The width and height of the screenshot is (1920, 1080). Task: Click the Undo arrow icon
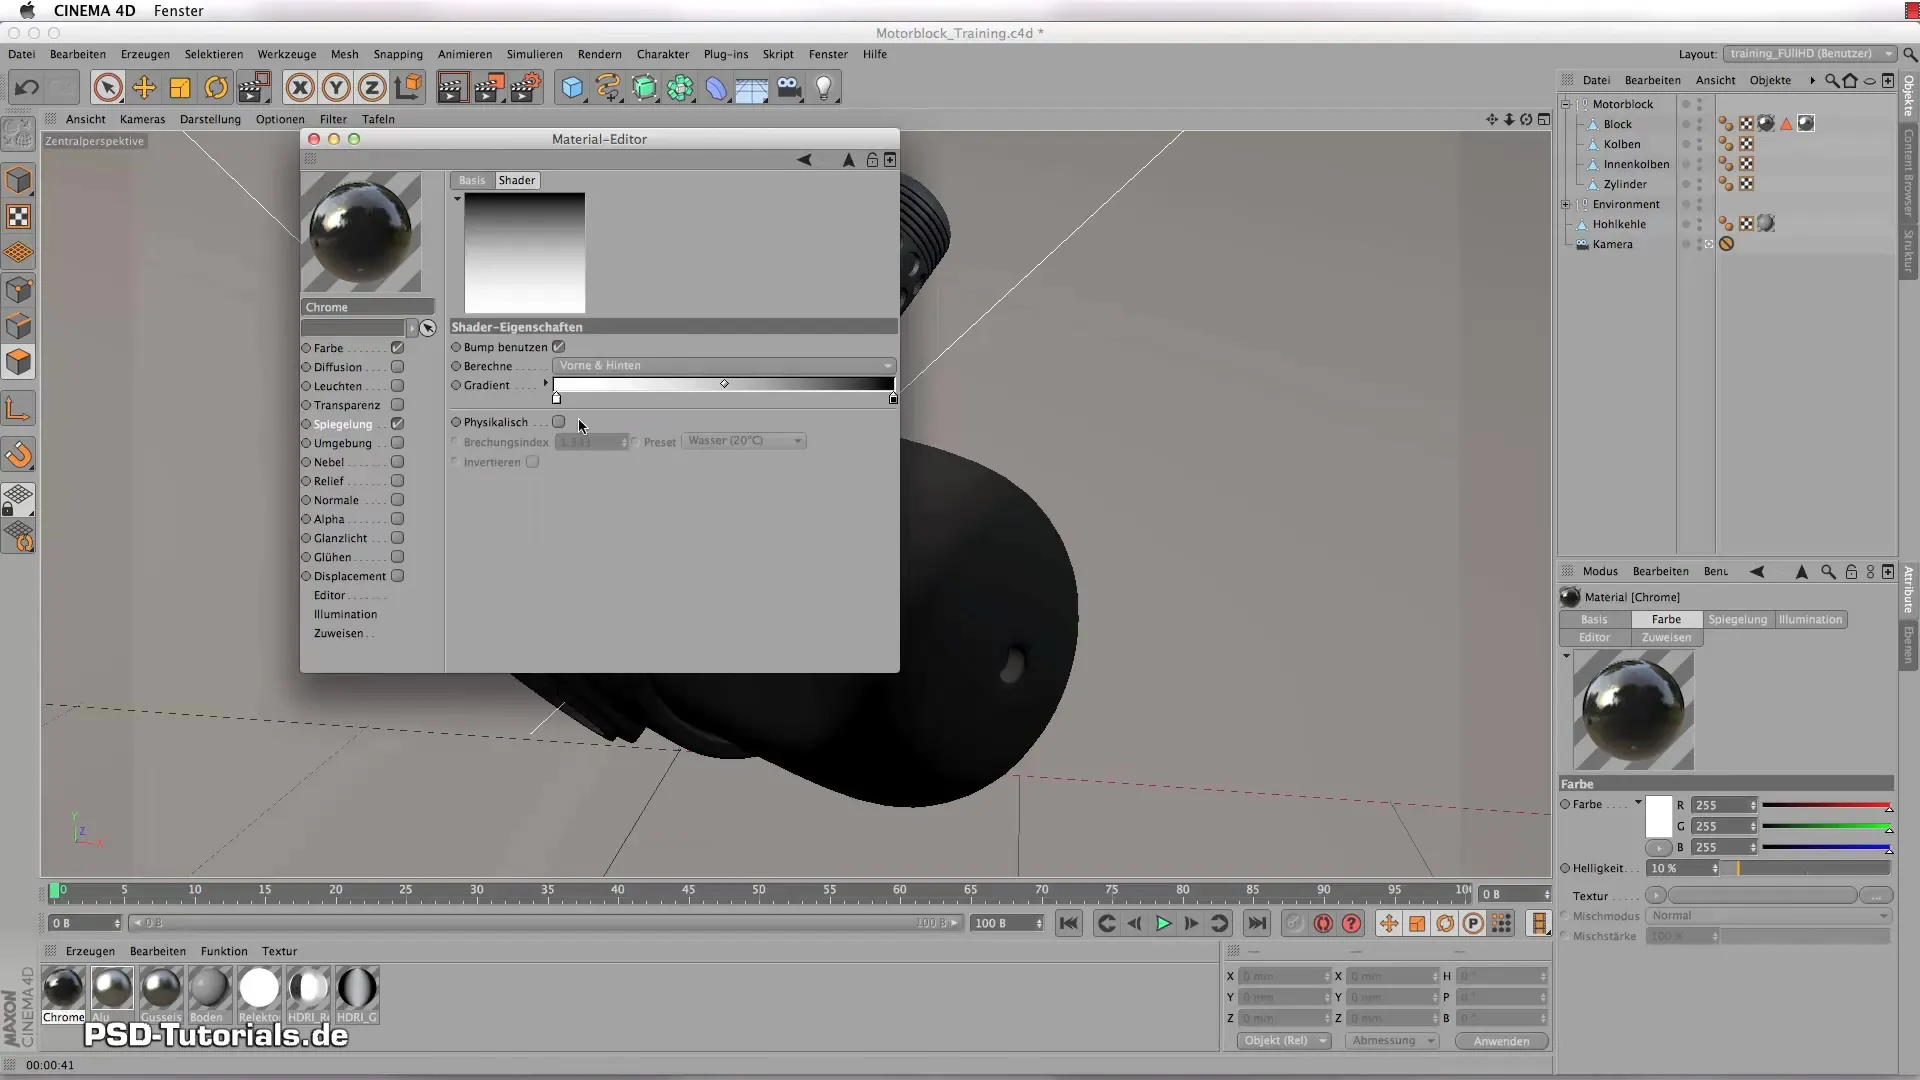tap(27, 88)
